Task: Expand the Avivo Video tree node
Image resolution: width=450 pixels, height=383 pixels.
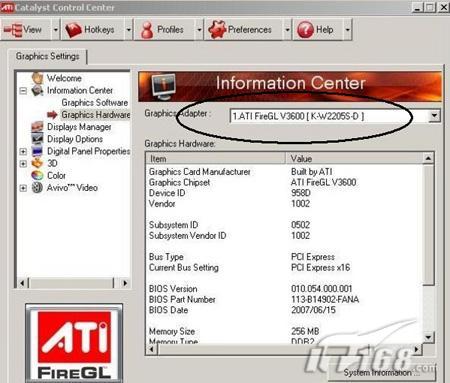Action: (23, 188)
